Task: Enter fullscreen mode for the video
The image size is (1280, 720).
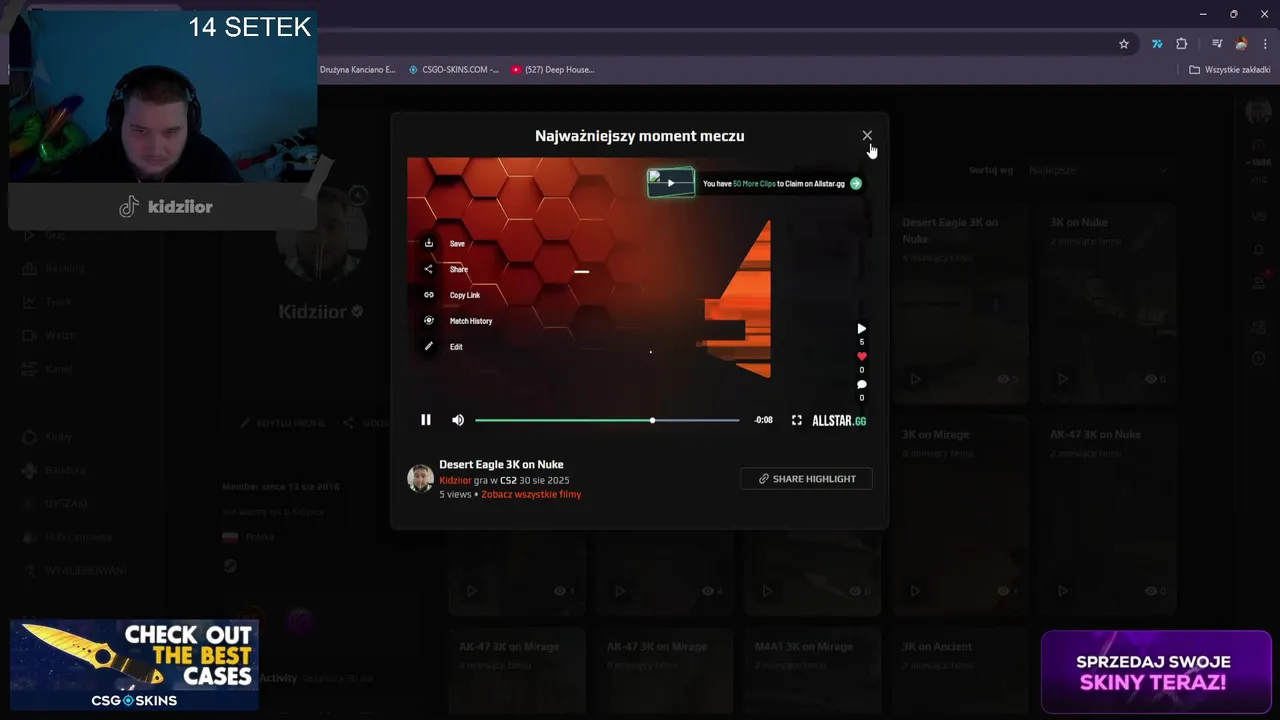Action: [797, 420]
